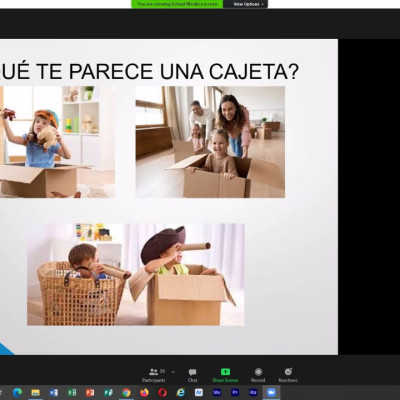The height and width of the screenshot is (400, 400).
Task: Expand the Participants options chevron
Action: tap(173, 372)
